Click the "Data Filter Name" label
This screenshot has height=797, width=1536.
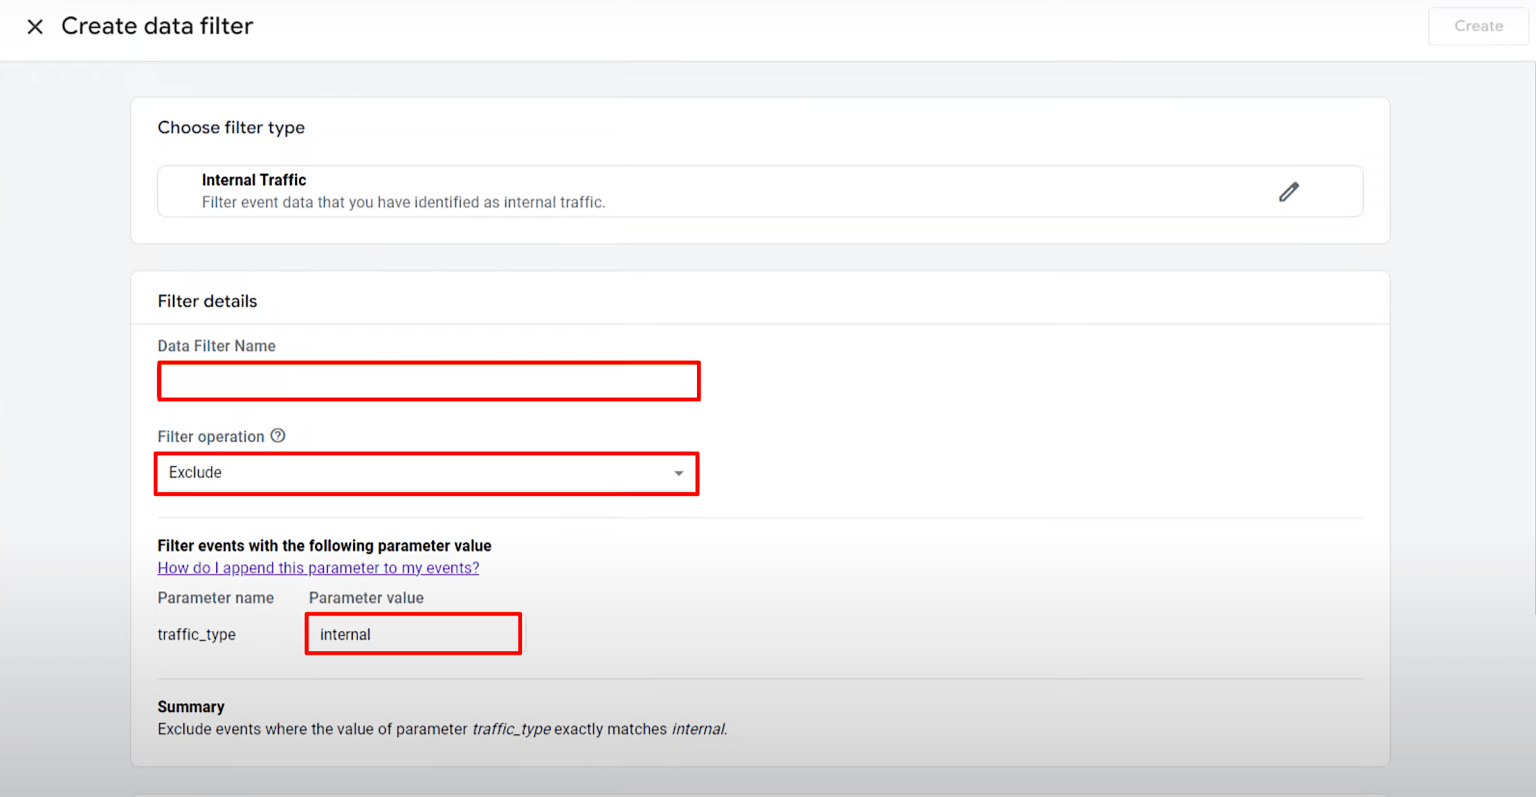click(216, 346)
